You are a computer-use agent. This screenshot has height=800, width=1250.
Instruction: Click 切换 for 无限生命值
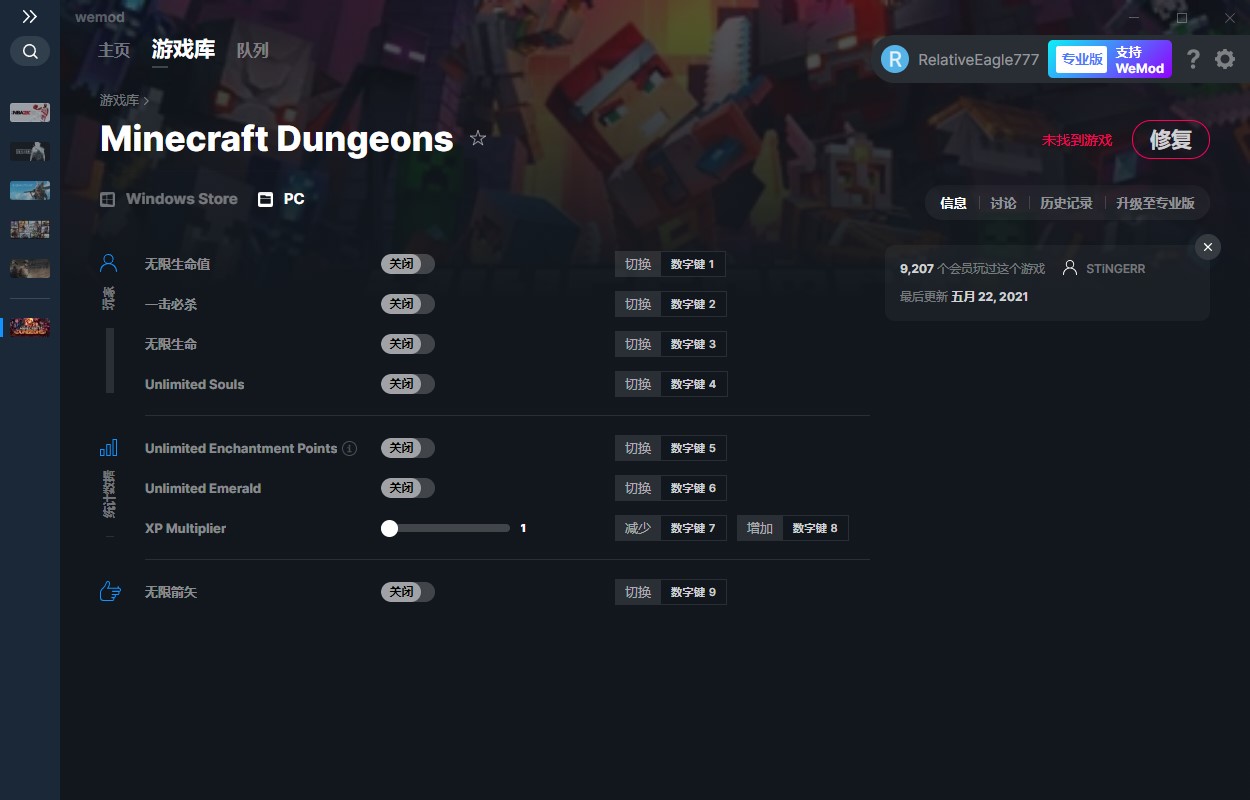tap(638, 264)
